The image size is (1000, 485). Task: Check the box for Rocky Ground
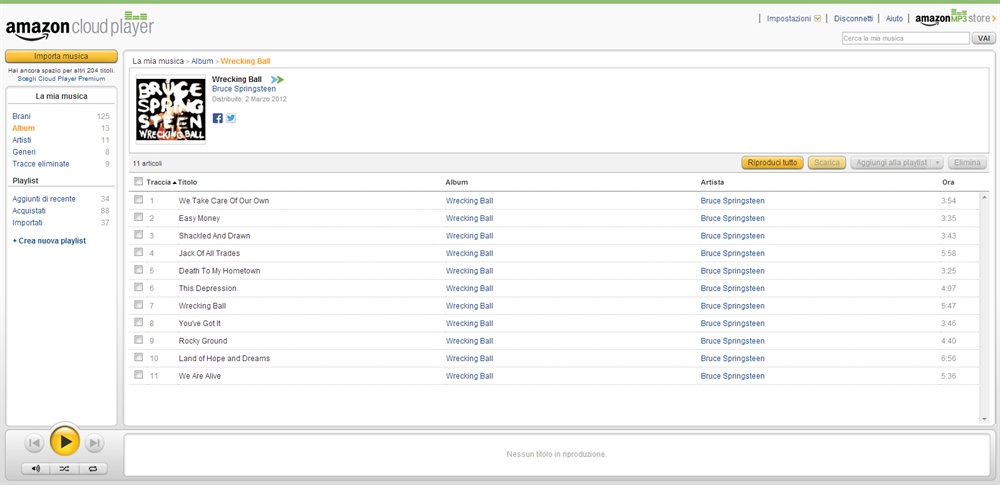coord(138,340)
